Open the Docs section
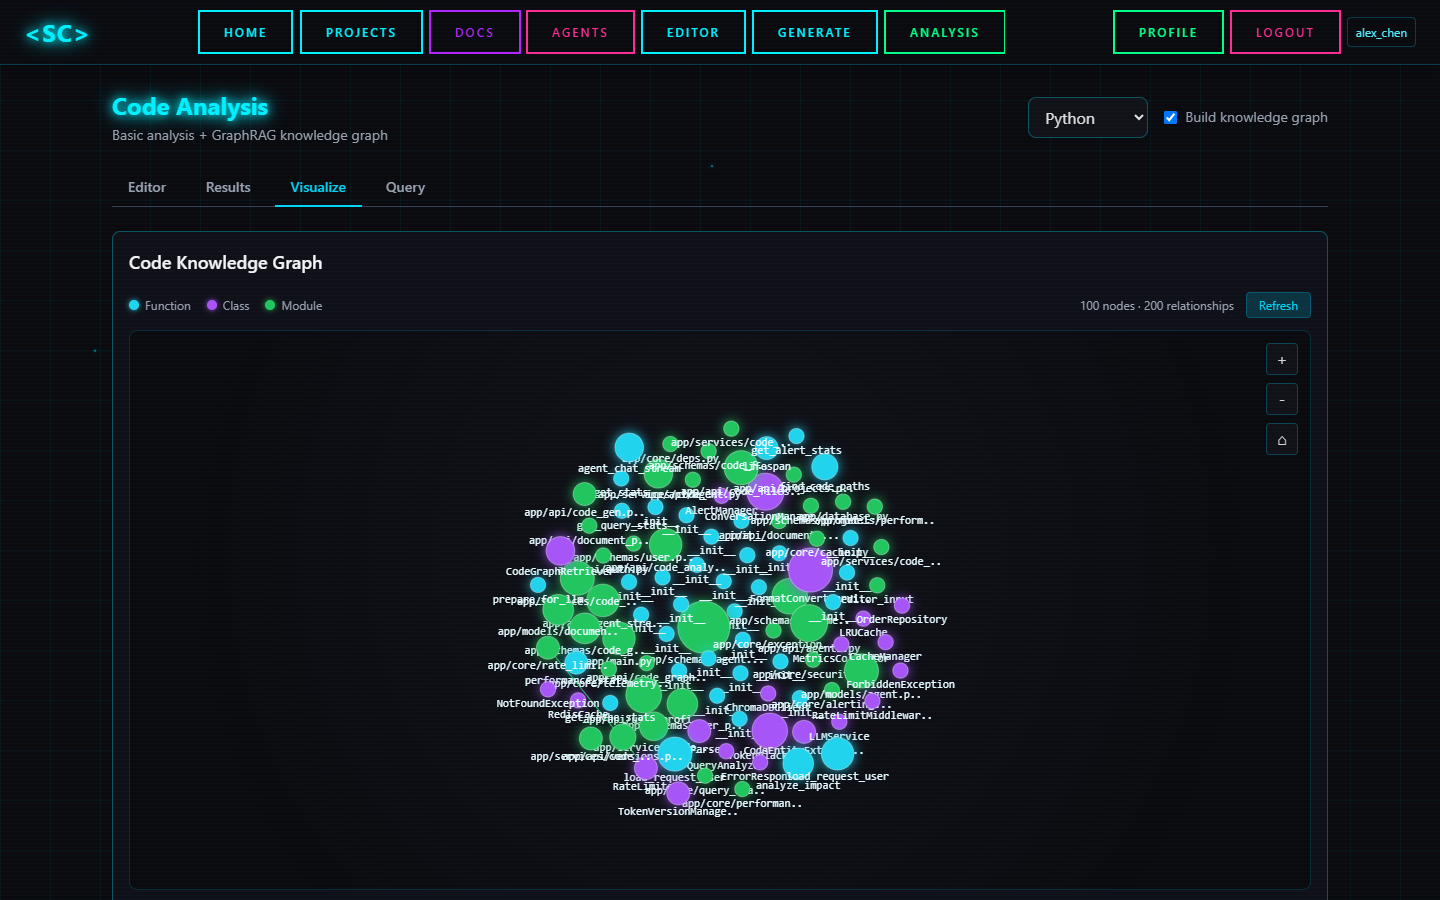 pyautogui.click(x=475, y=32)
